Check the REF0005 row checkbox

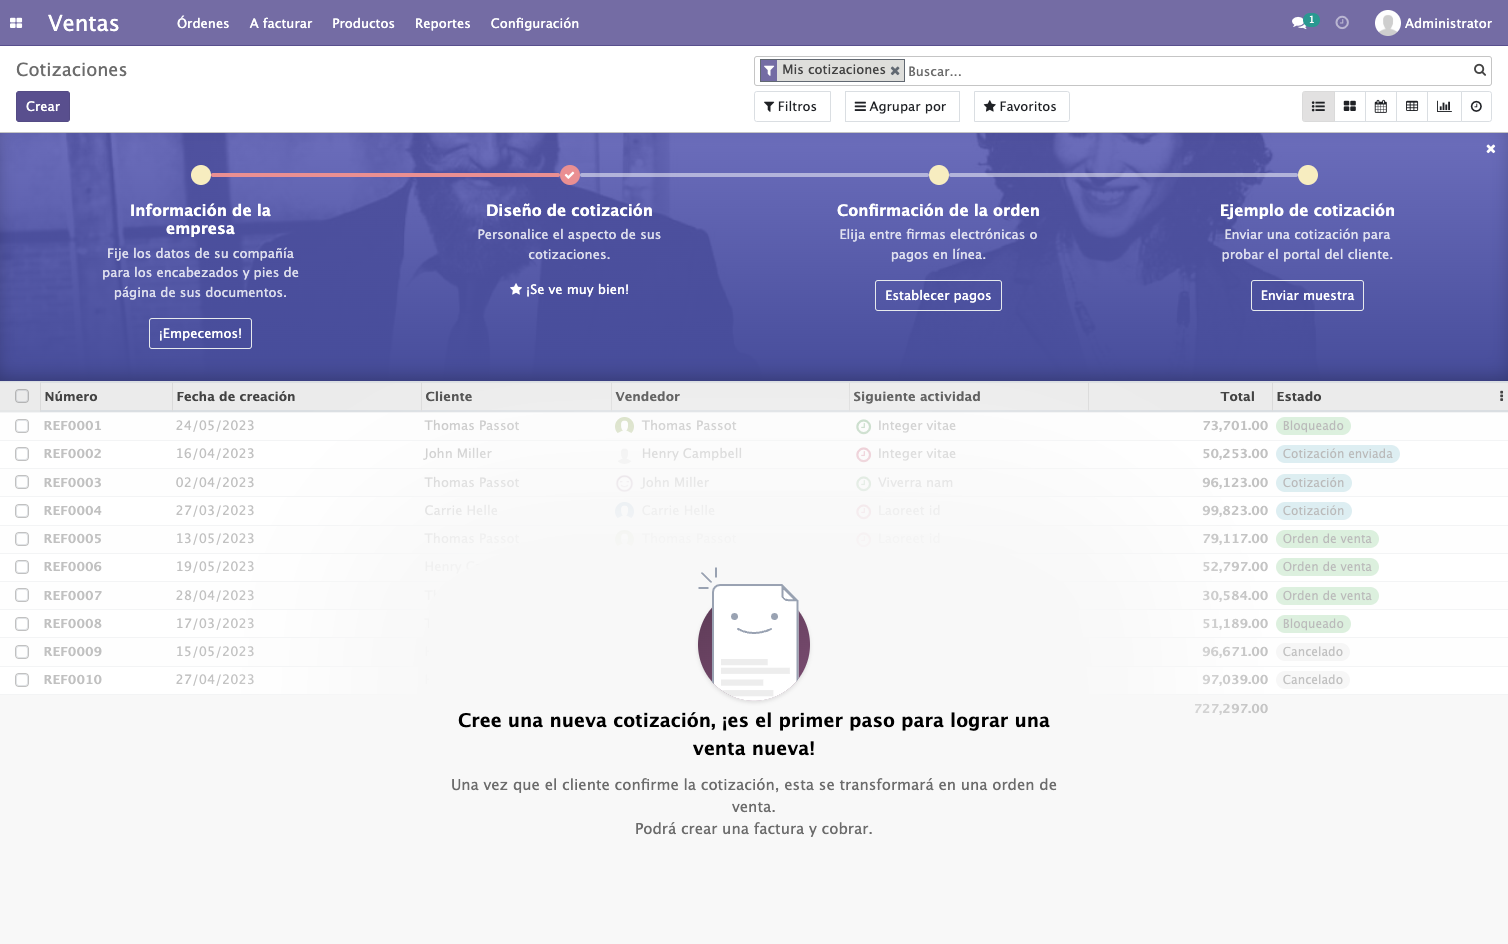(x=22, y=539)
